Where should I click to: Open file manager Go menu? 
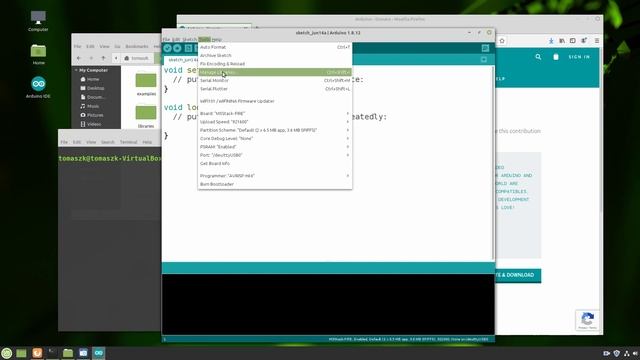pos(117,47)
